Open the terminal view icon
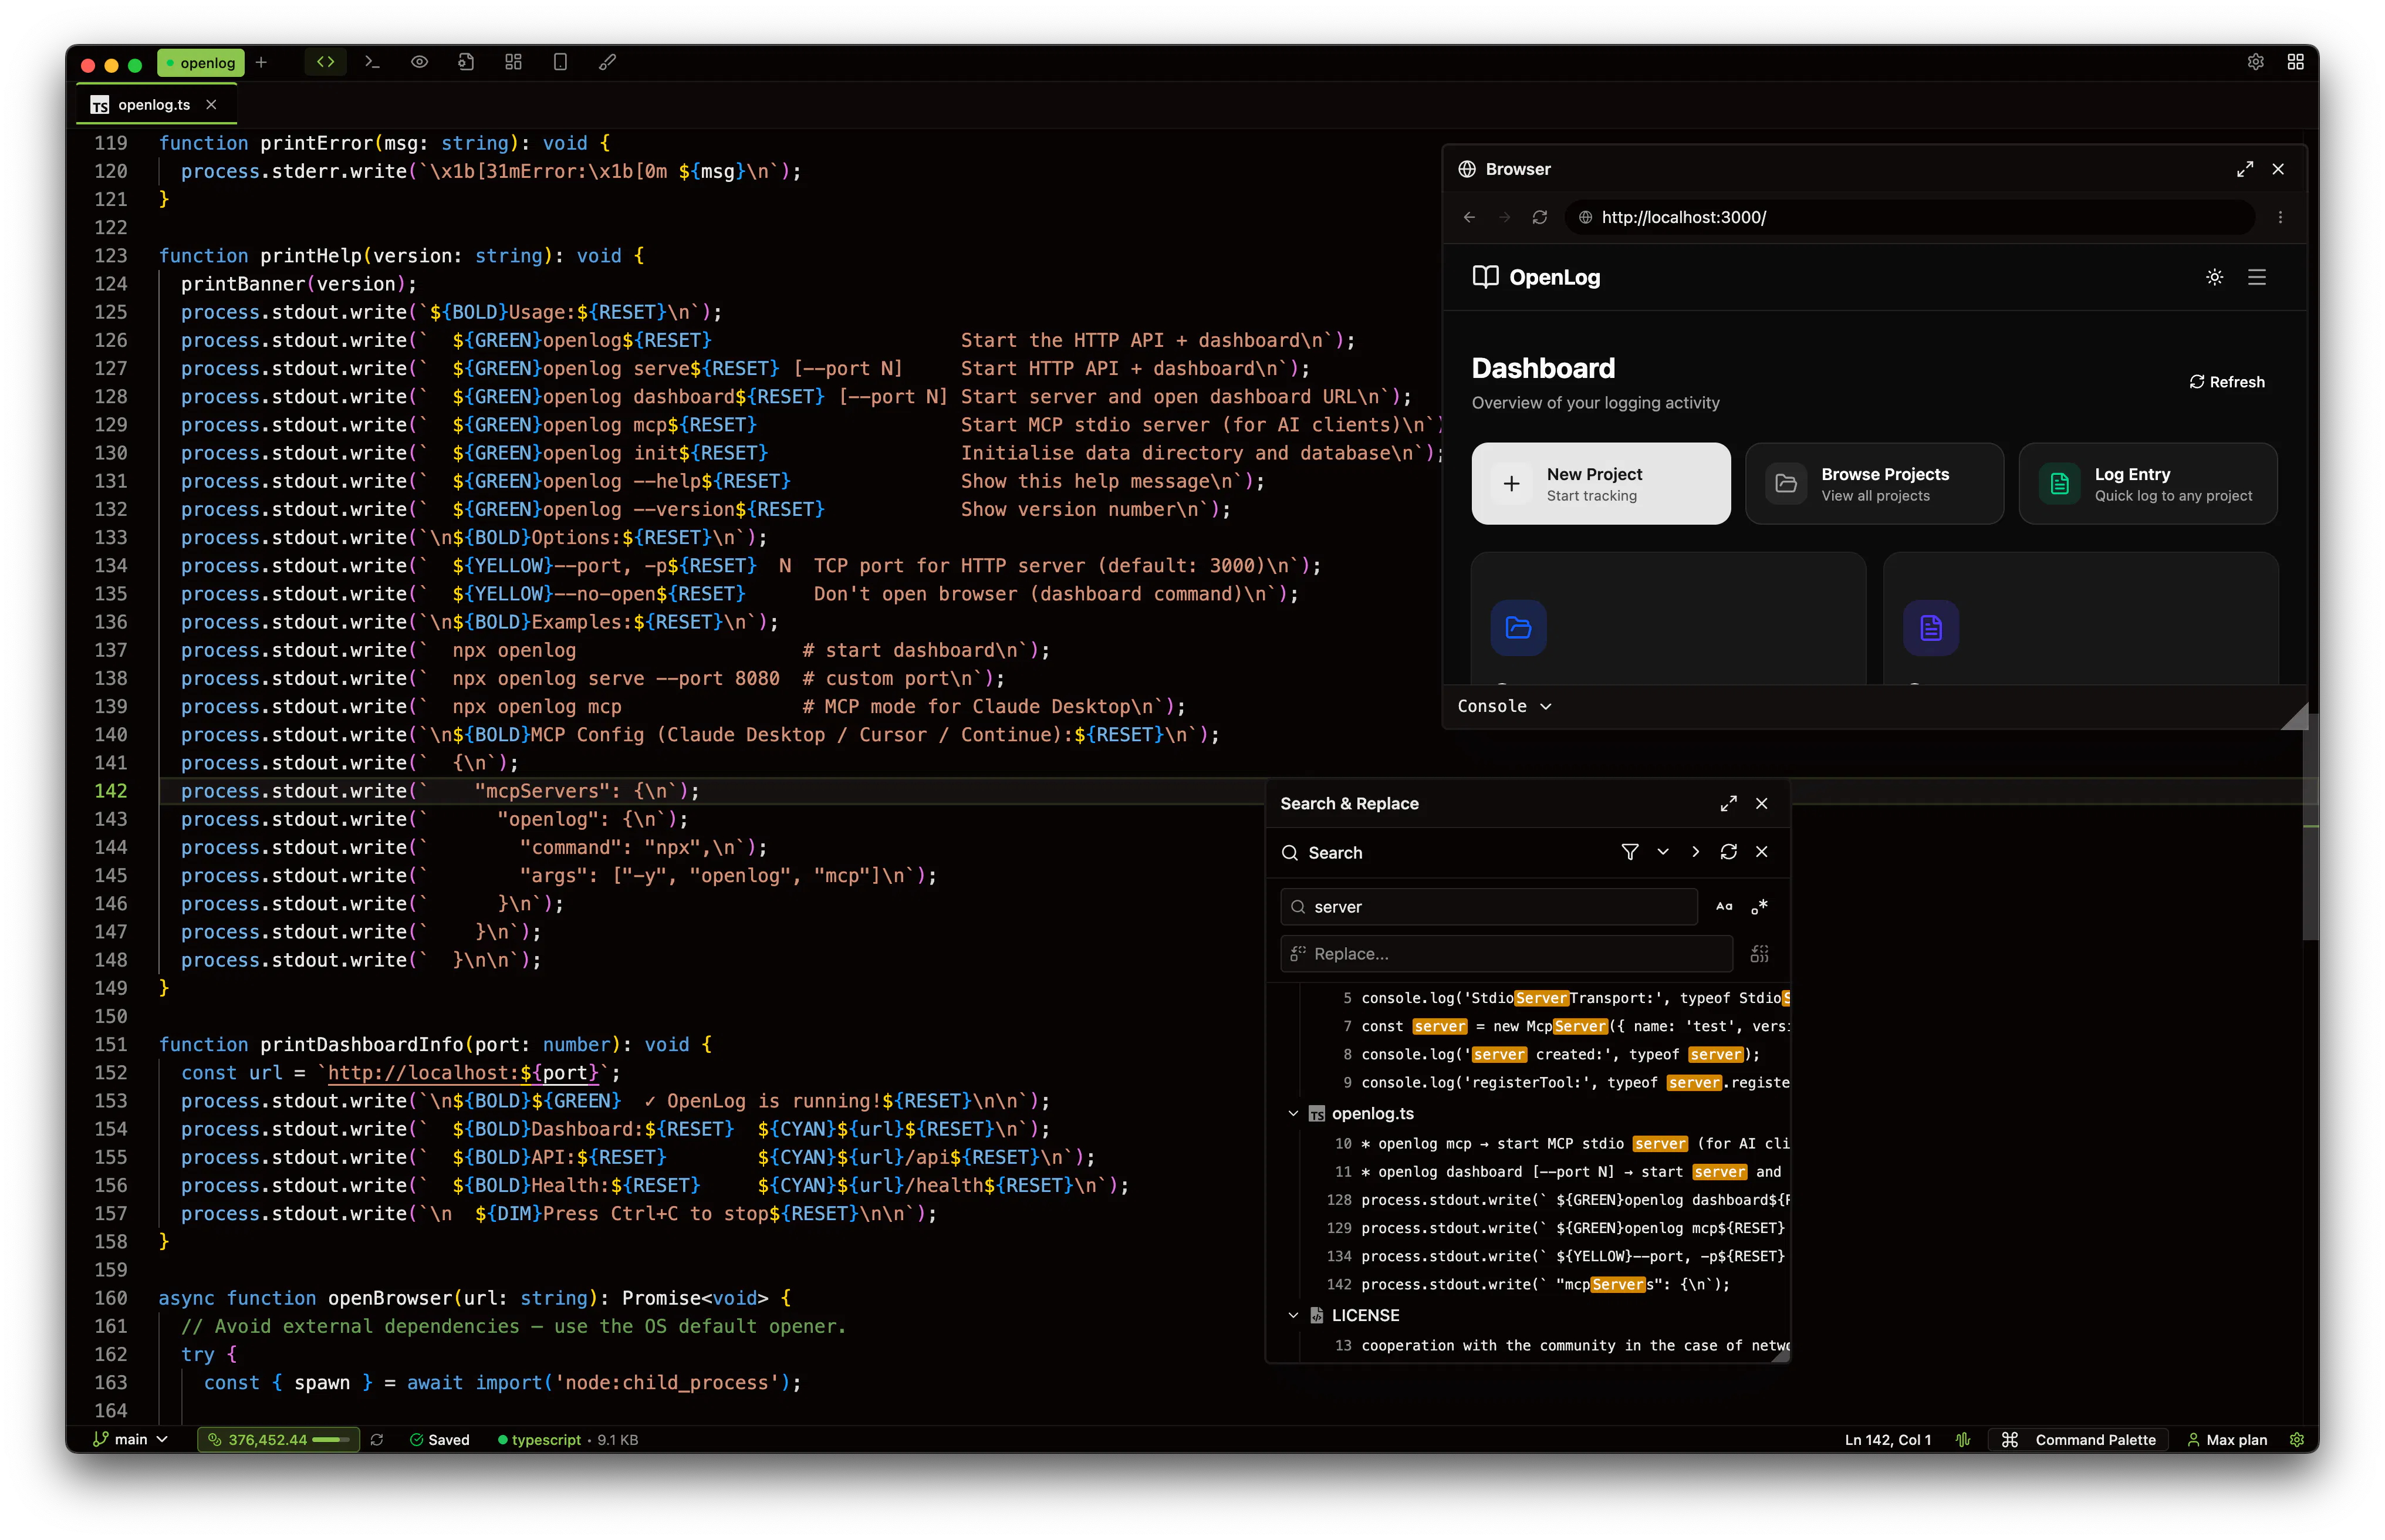The image size is (2385, 1540). point(372,62)
